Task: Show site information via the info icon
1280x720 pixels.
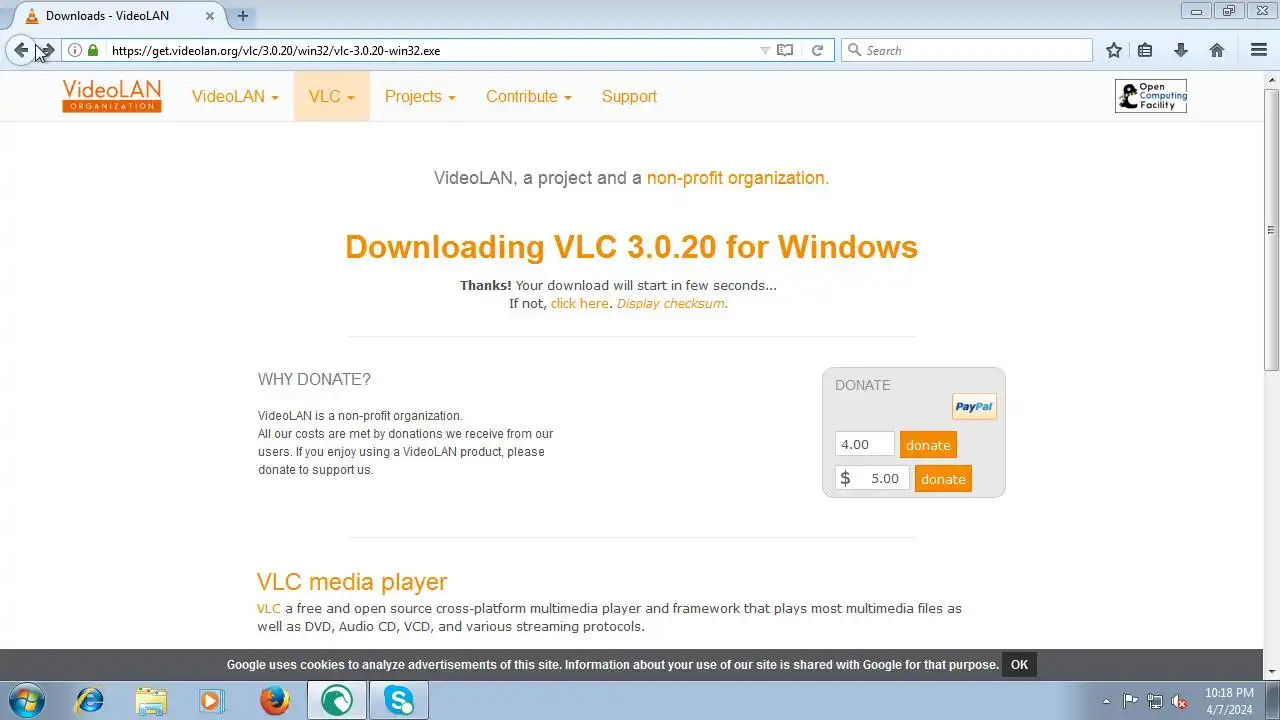Action: click(x=74, y=50)
